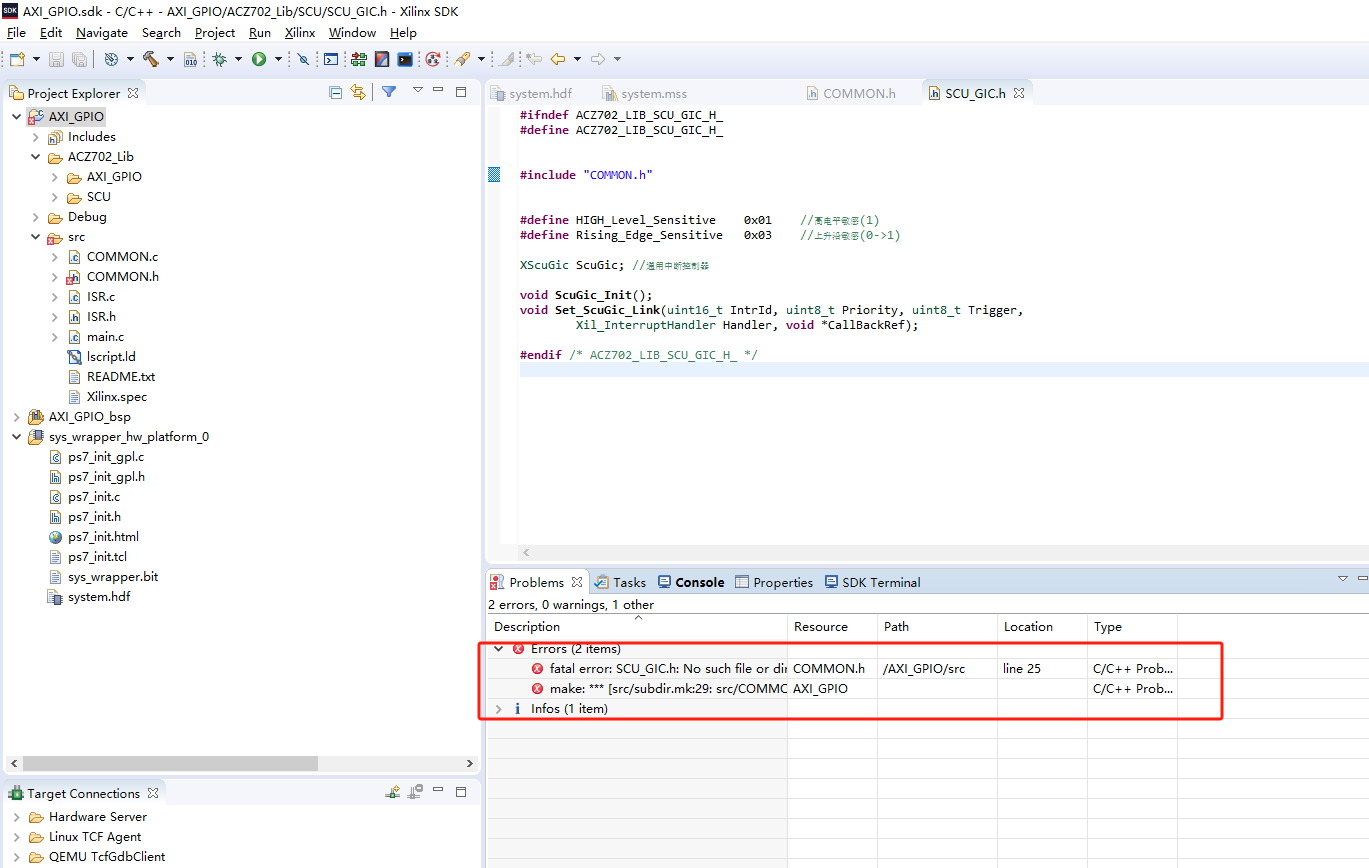Viewport: 1369px width, 868px height.
Task: Click the yellow marker pen toolbar icon
Action: pos(462,60)
